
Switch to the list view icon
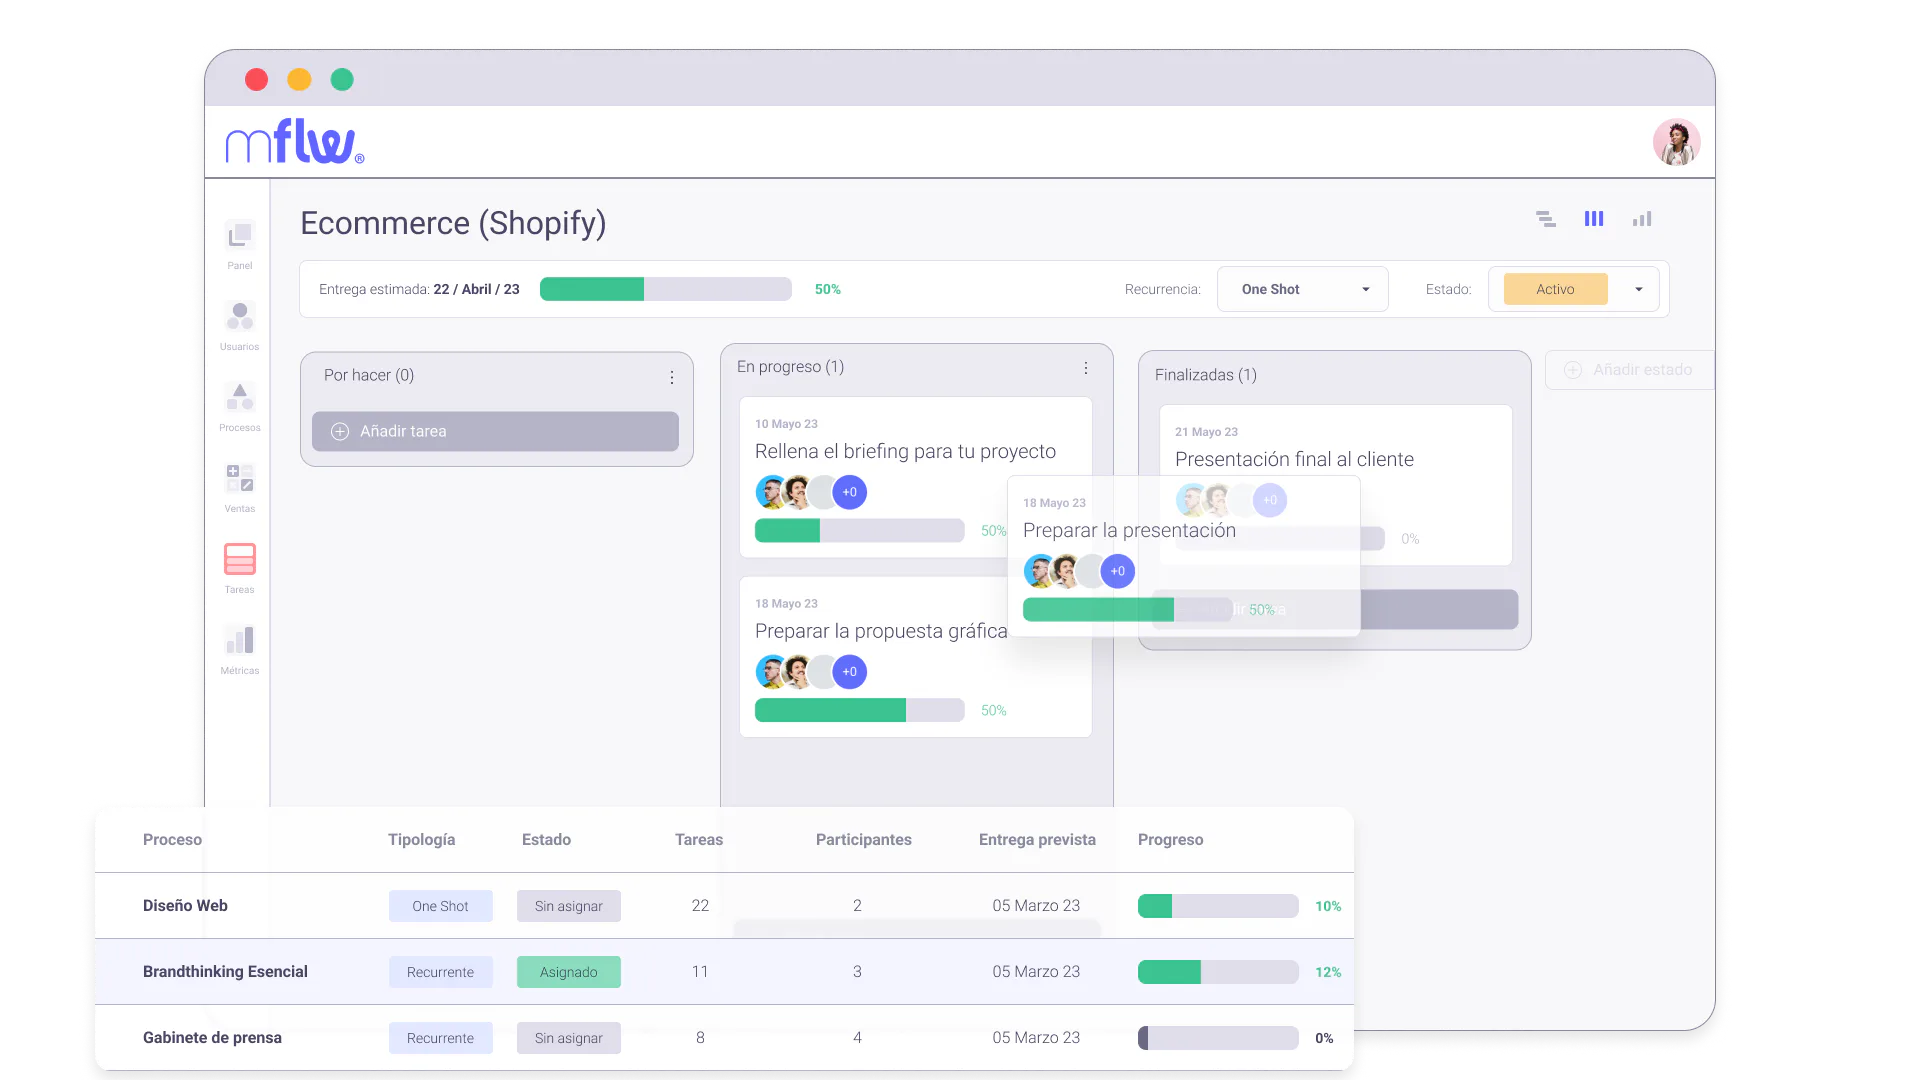point(1546,218)
